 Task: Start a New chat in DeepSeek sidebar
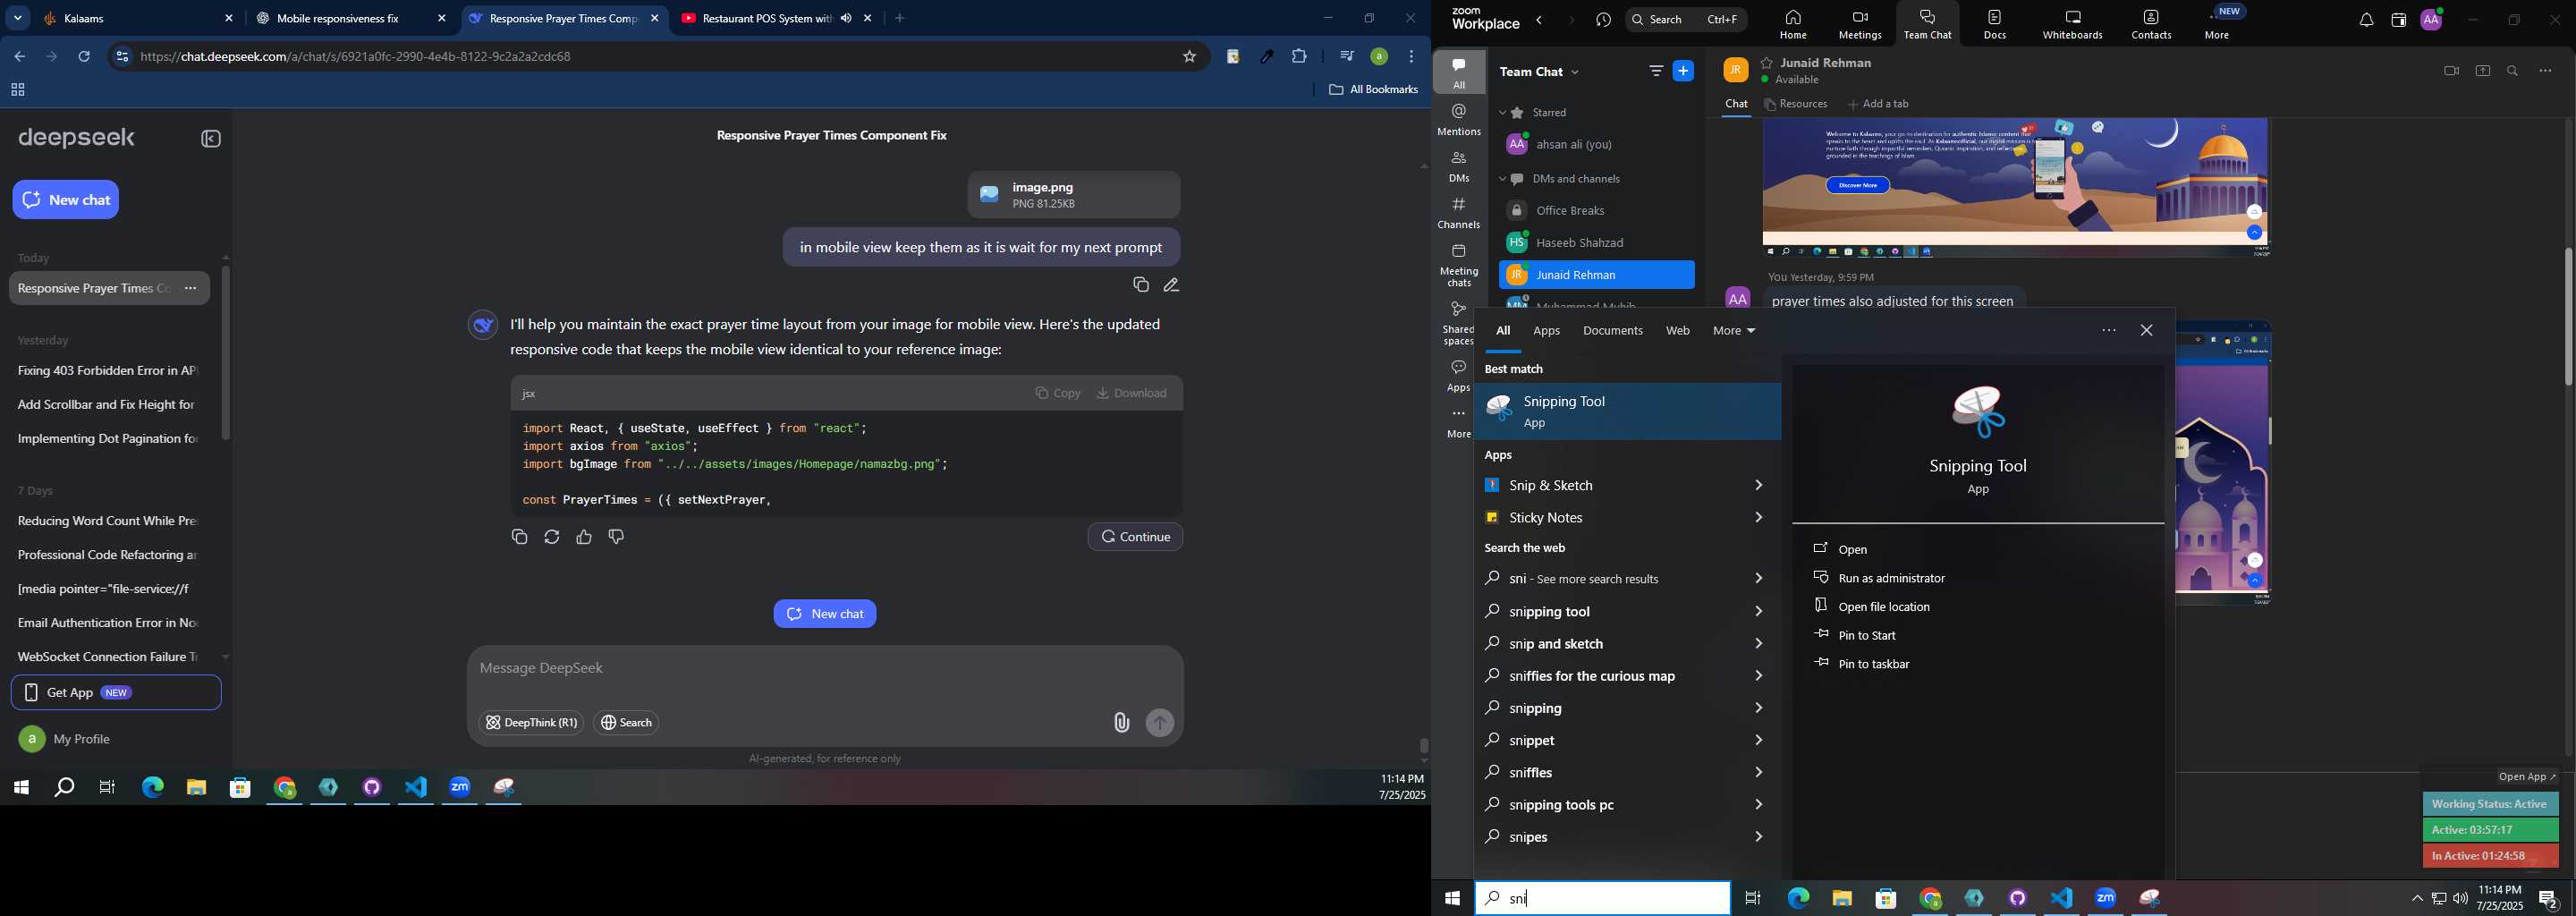(x=66, y=200)
